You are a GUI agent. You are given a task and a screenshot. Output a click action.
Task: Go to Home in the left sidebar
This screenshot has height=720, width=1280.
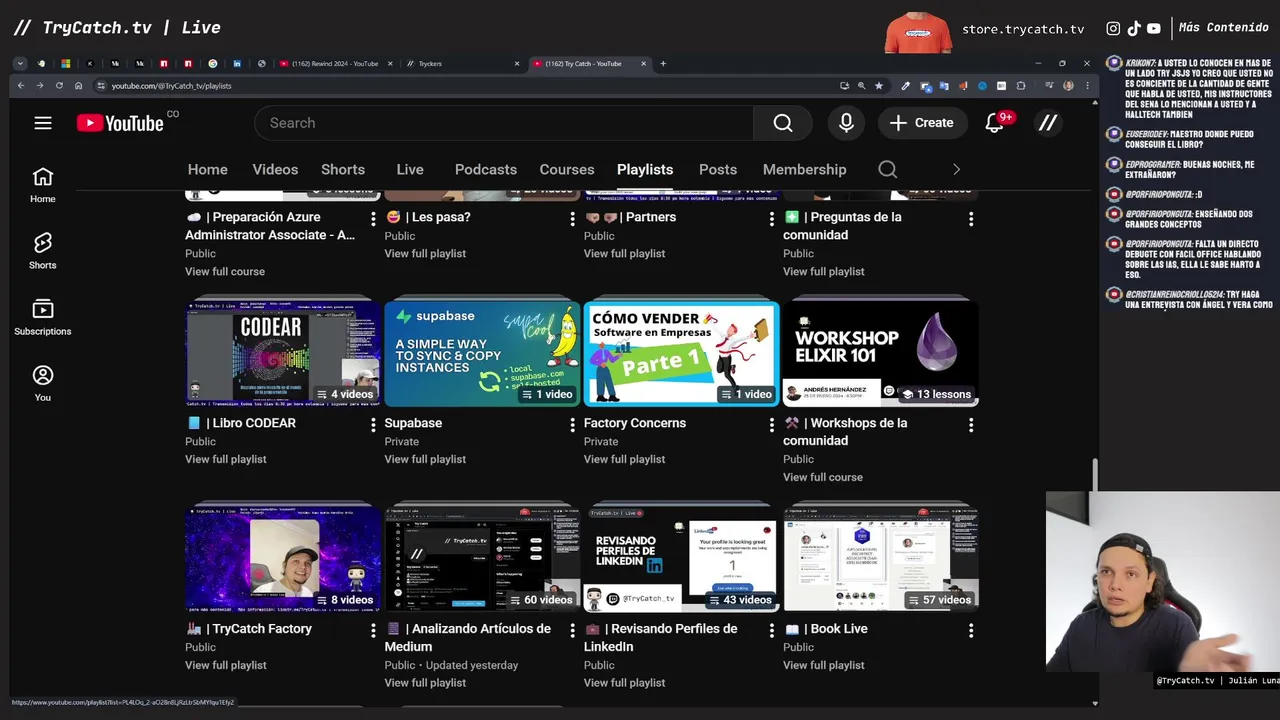42,185
